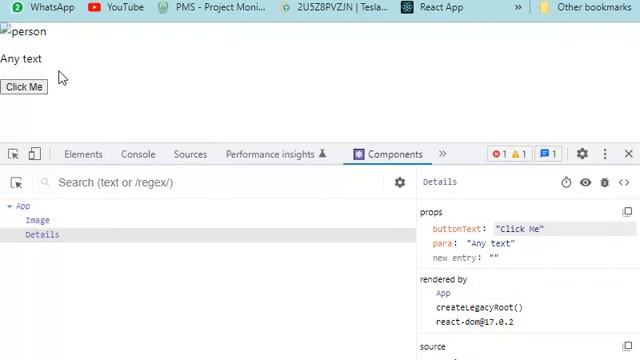The image size is (640, 360).
Task: Collapse the App tree node arrow
Action: (x=9, y=207)
